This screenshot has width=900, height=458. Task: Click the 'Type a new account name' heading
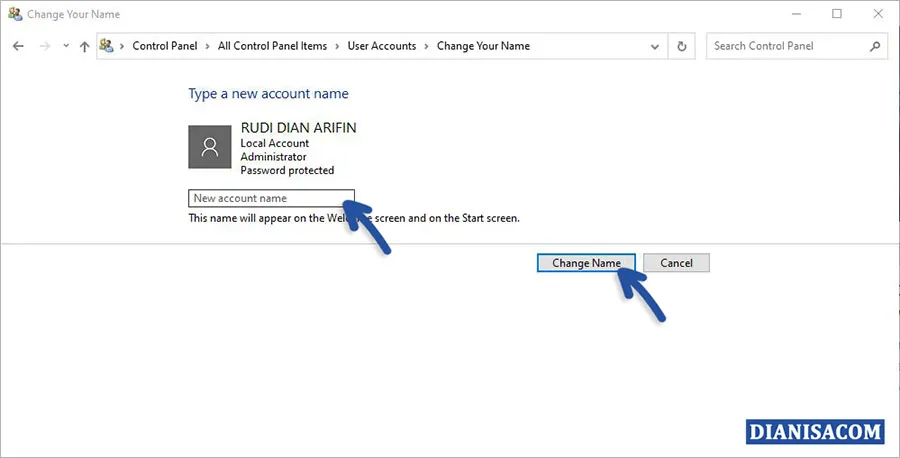[269, 94]
